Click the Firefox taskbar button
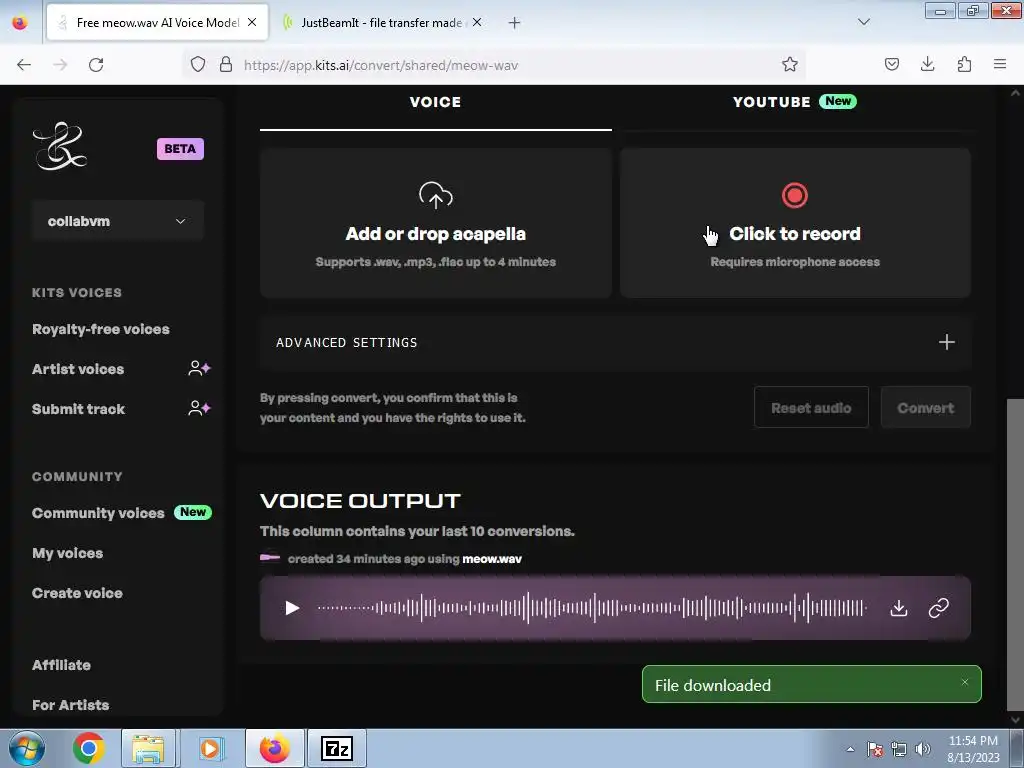The width and height of the screenshot is (1024, 768). pos(275,748)
